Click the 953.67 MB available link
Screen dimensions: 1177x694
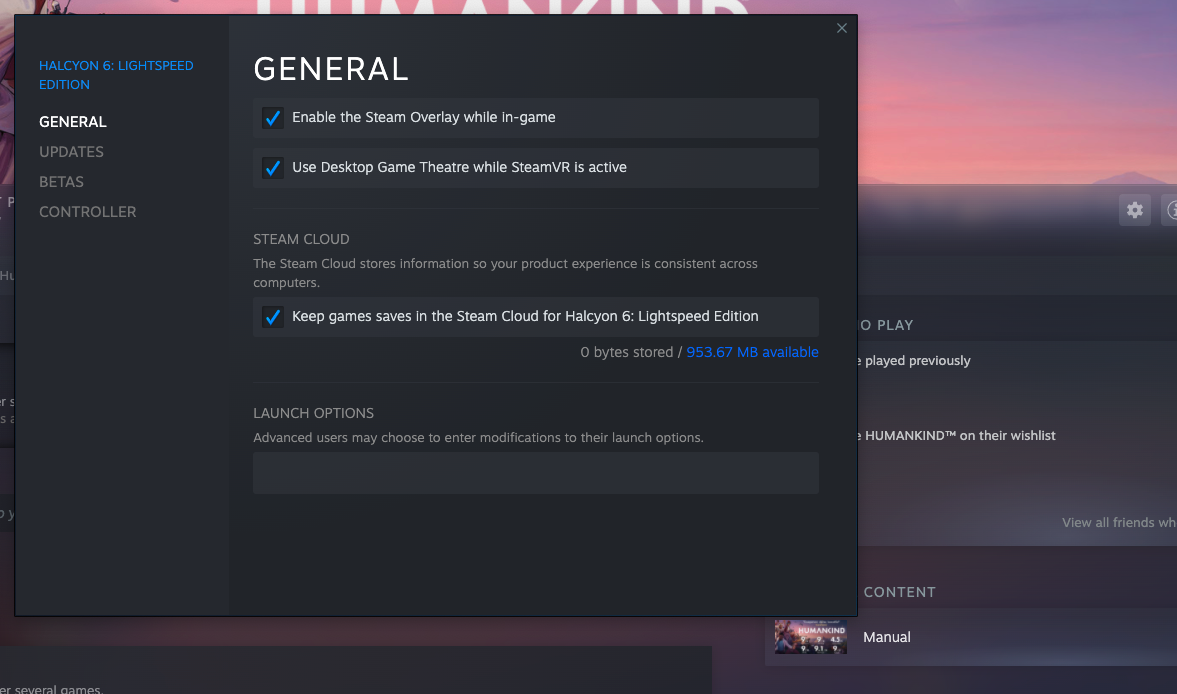(x=752, y=352)
